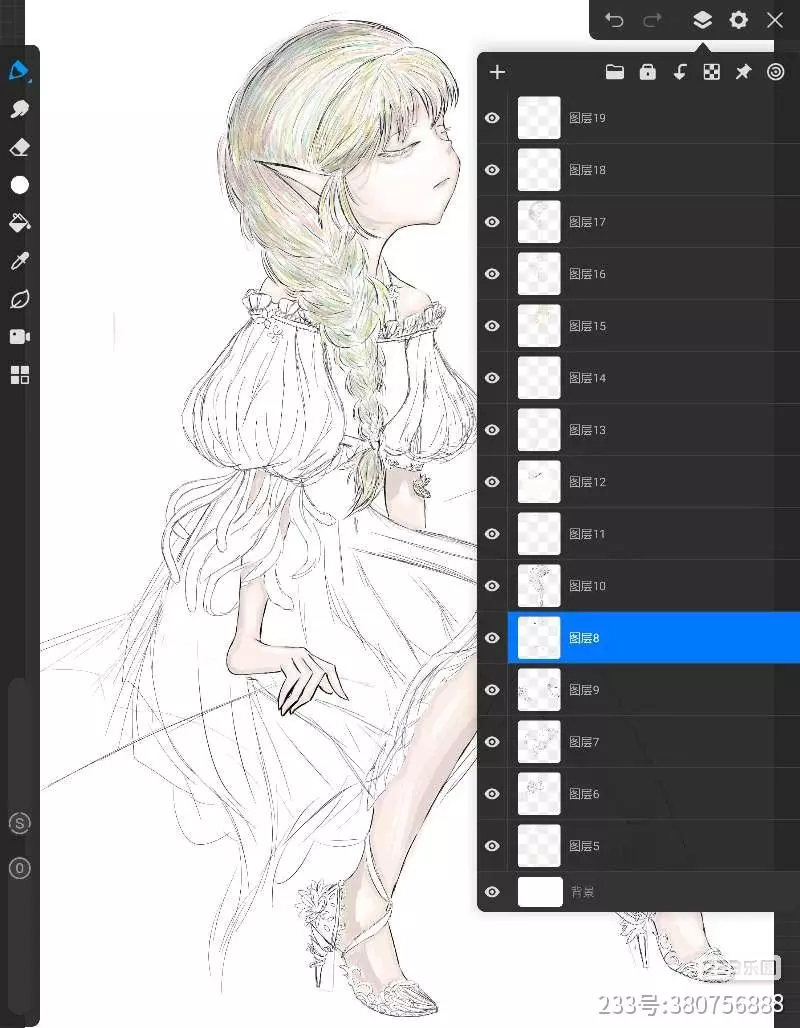Toggle visibility of layer 图层12
Screen dimensions: 800x1028
[492, 482]
